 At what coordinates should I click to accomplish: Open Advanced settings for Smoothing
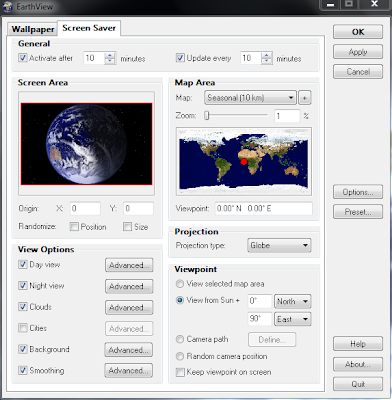pyautogui.click(x=129, y=371)
